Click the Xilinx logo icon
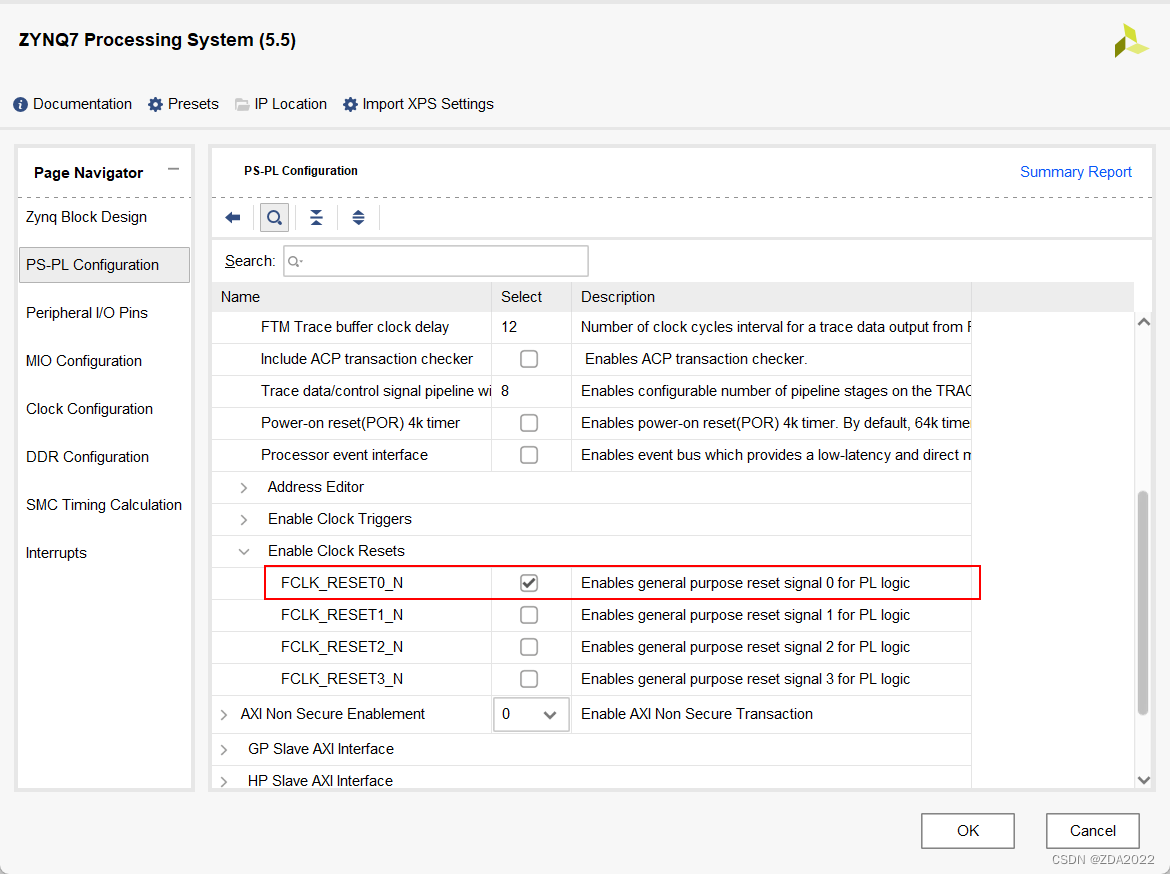Screen dimensions: 1170x874 [x=1130, y=41]
